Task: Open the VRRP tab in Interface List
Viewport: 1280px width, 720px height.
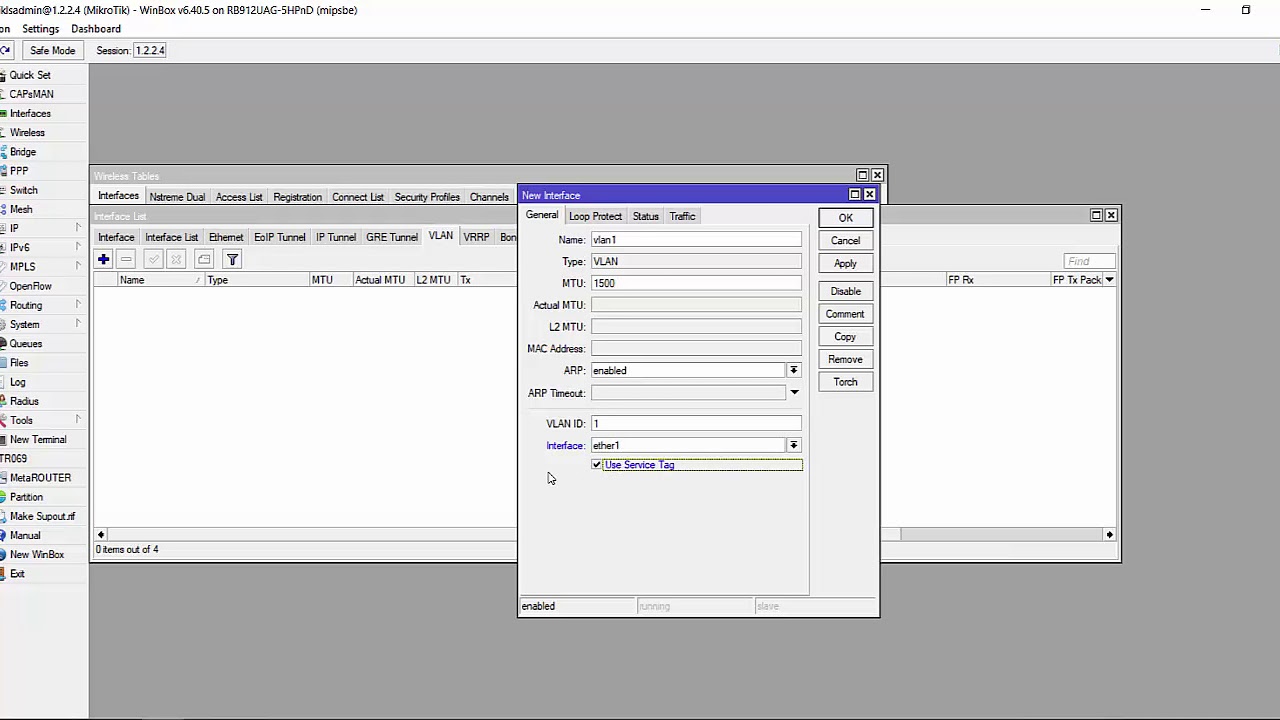Action: tap(476, 237)
